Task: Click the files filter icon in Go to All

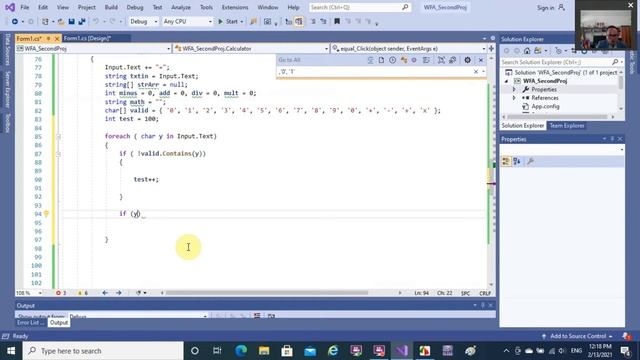Action: [381, 60]
